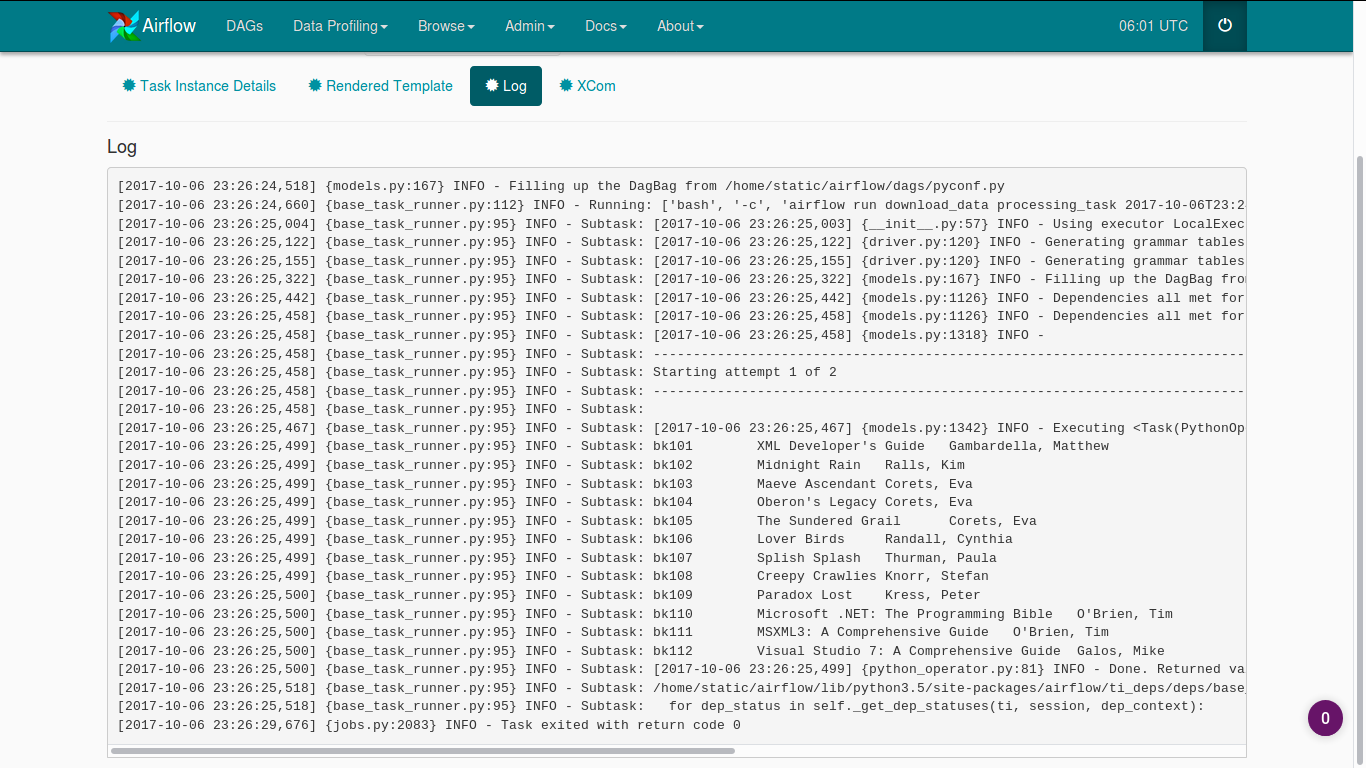Viewport: 1366px width, 768px height.
Task: Click the bk109 Paradox Lost row
Action: click(549, 595)
